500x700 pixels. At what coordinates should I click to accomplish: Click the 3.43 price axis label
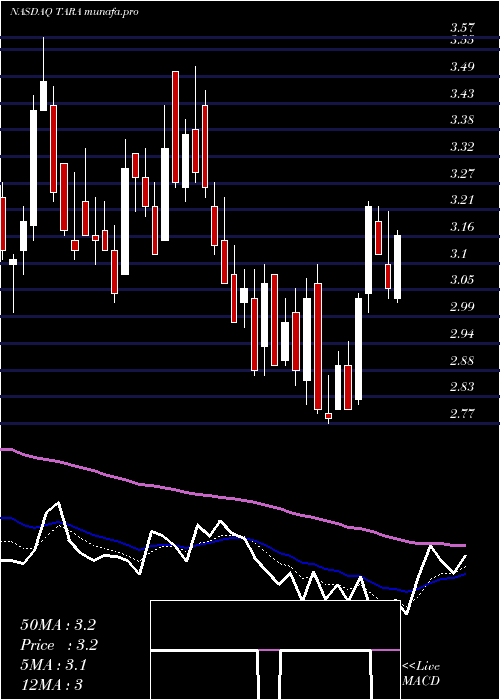coord(462,94)
